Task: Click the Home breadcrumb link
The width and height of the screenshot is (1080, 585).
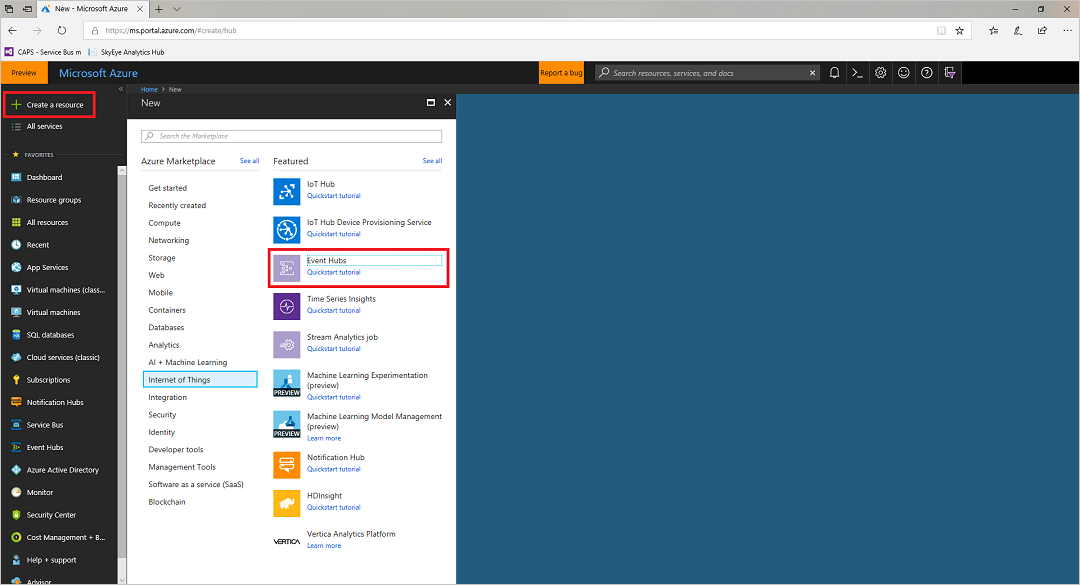Action: point(149,90)
